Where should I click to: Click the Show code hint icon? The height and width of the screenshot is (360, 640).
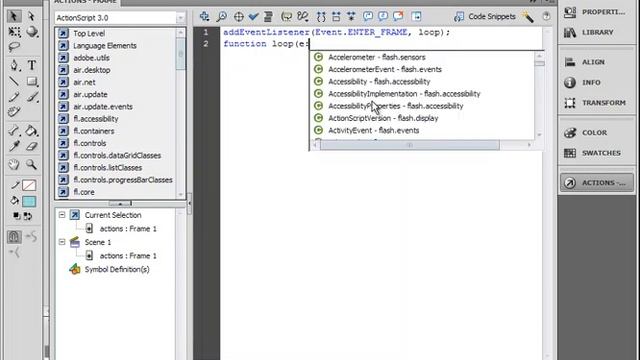click(x=287, y=16)
